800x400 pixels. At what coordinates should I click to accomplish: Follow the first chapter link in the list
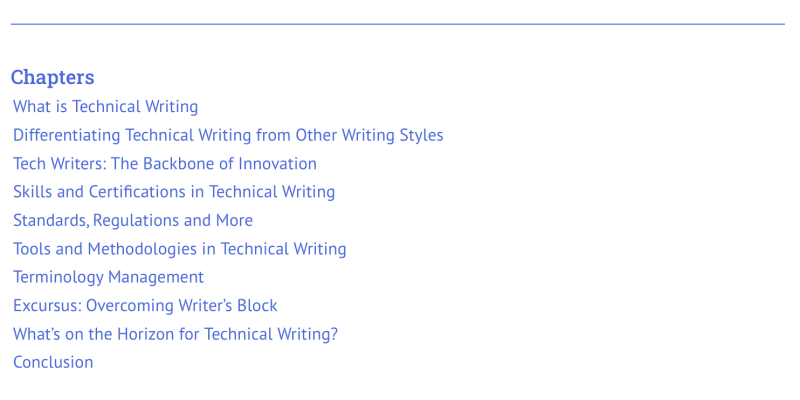pos(105,107)
